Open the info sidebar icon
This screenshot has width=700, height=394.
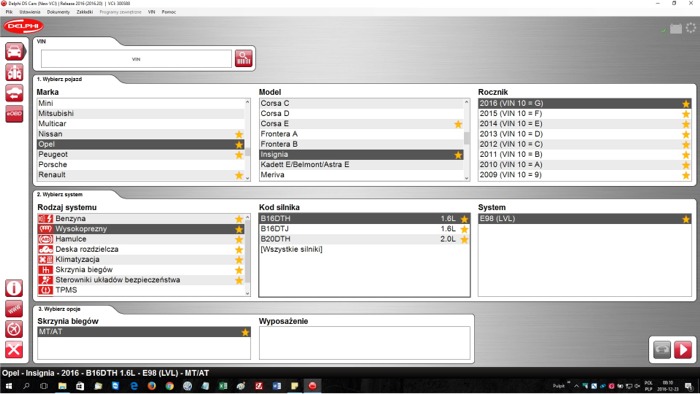[x=14, y=288]
